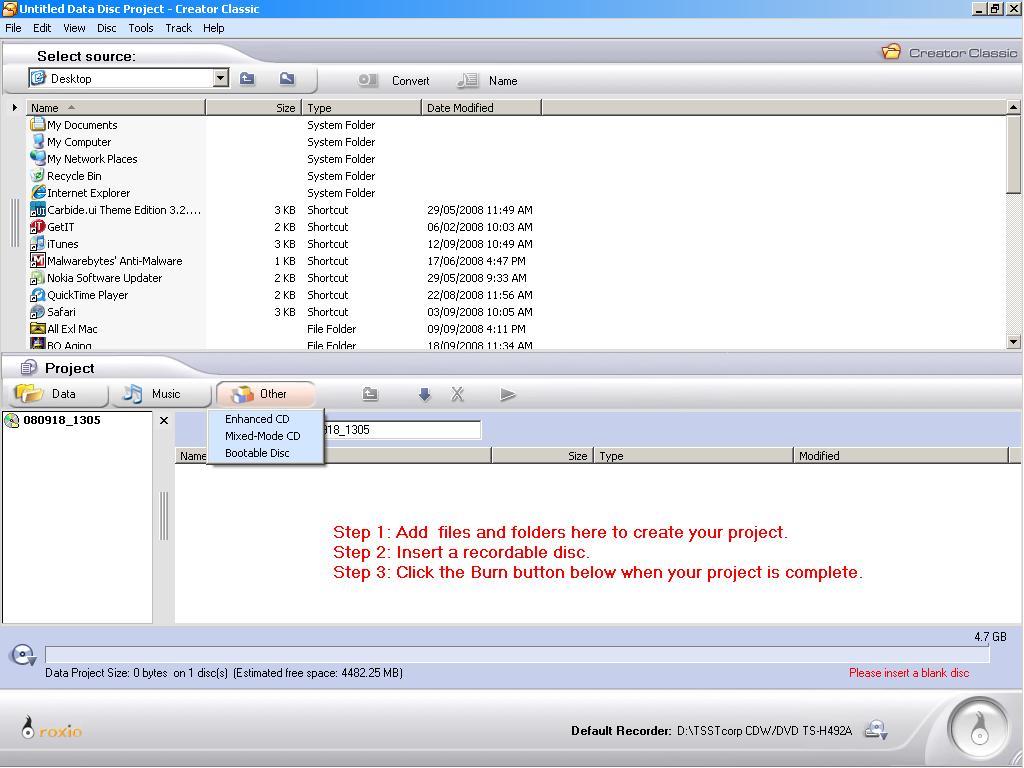Click the recorder selection icon next to Default Recorder
This screenshot has height=768, width=1024.
(x=876, y=730)
